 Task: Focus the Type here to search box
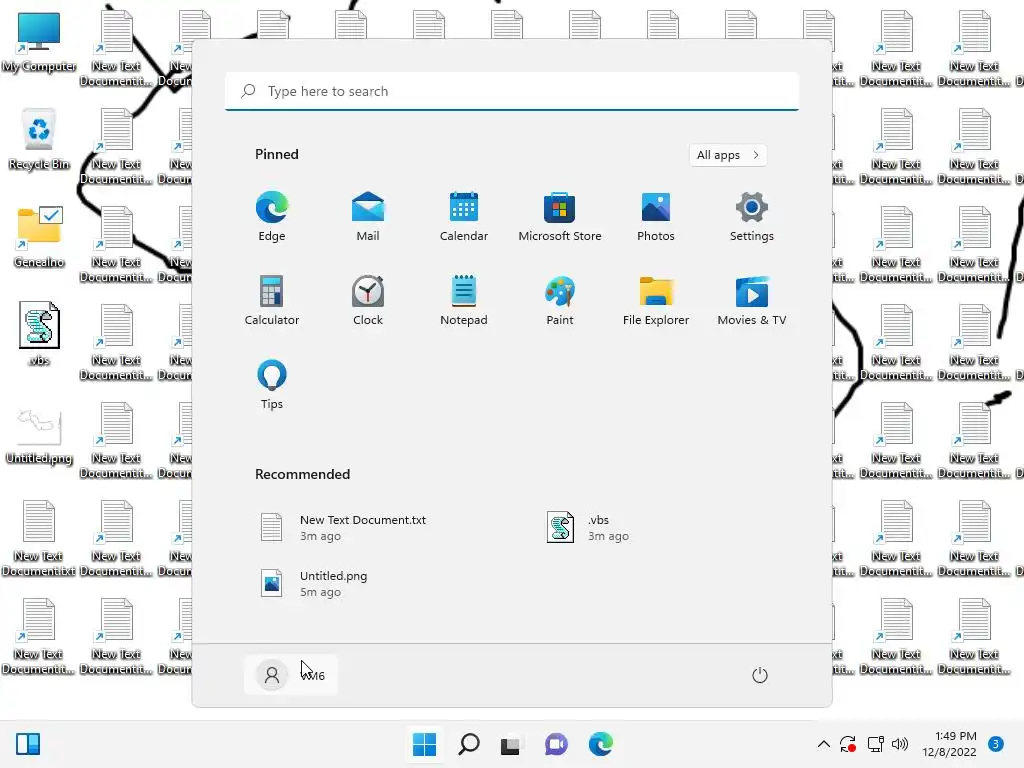512,91
